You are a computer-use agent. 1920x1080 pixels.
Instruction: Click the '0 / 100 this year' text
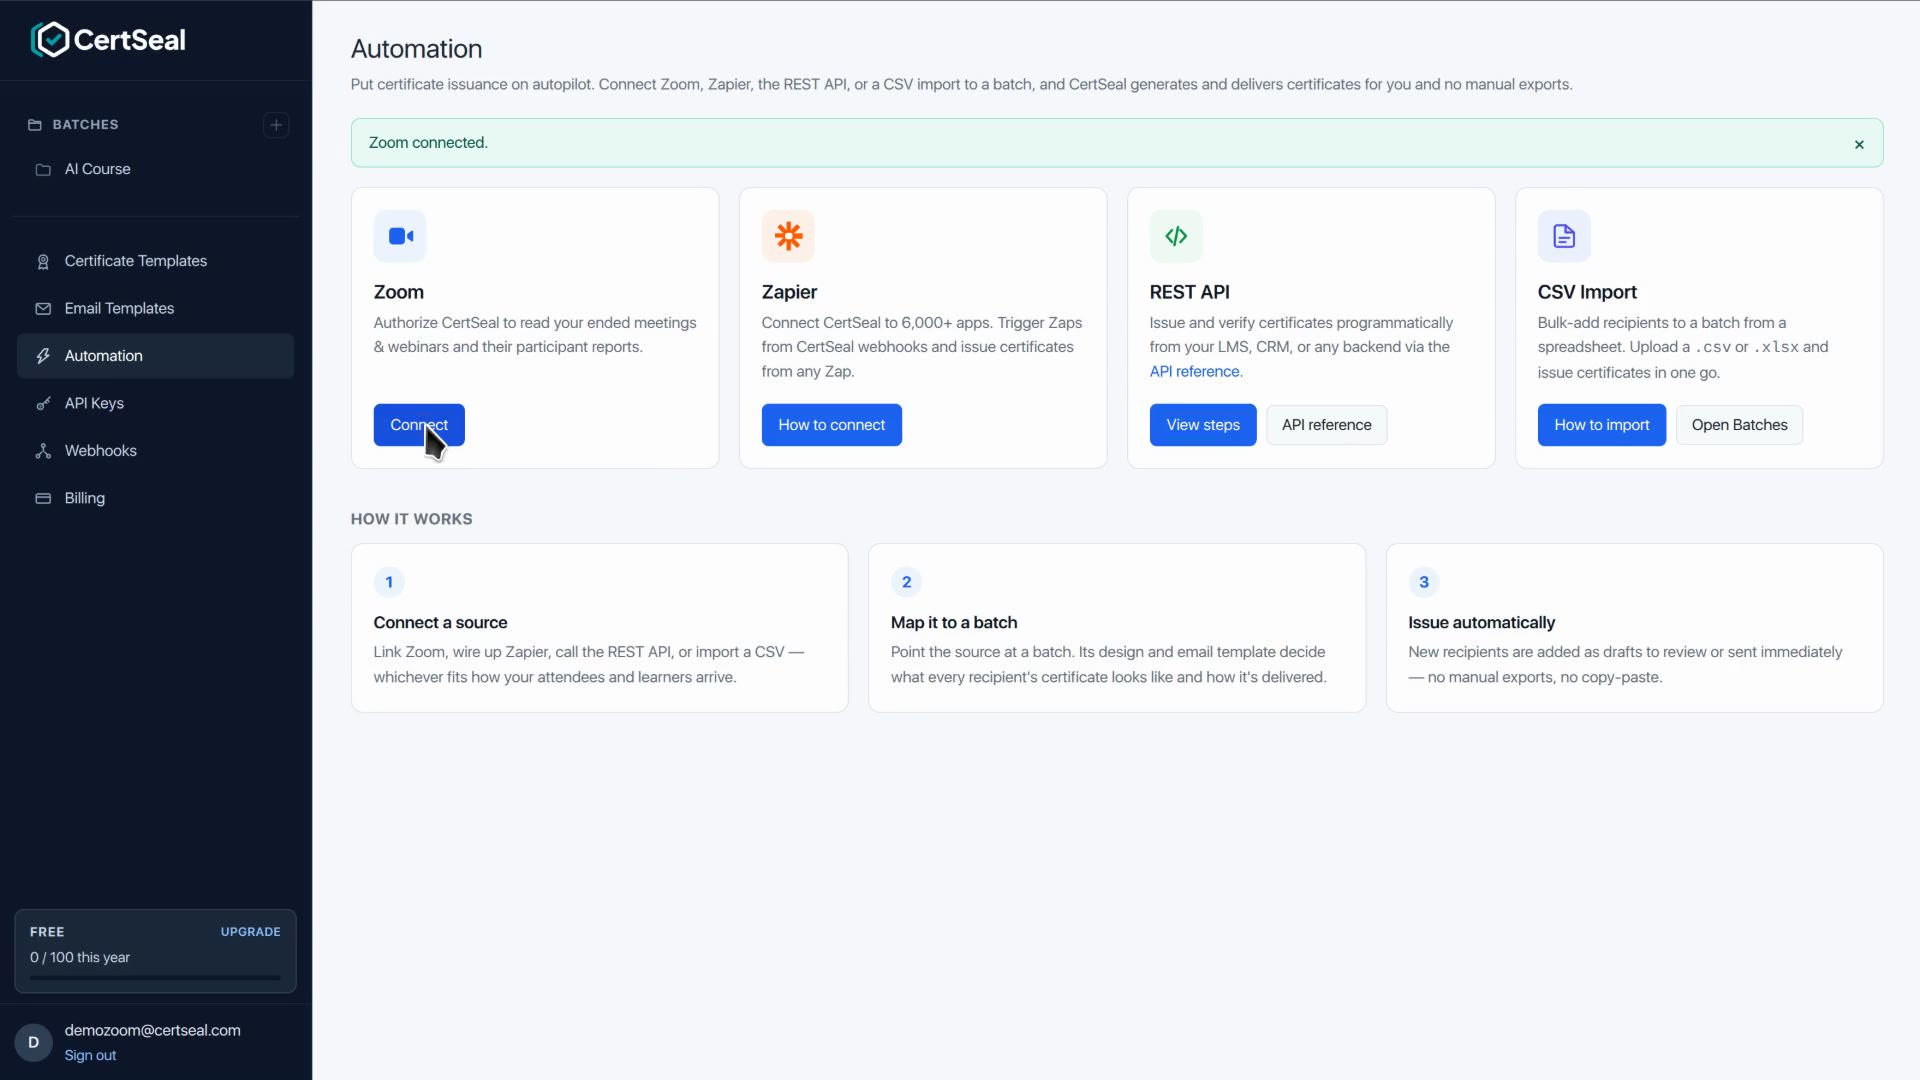coord(80,958)
